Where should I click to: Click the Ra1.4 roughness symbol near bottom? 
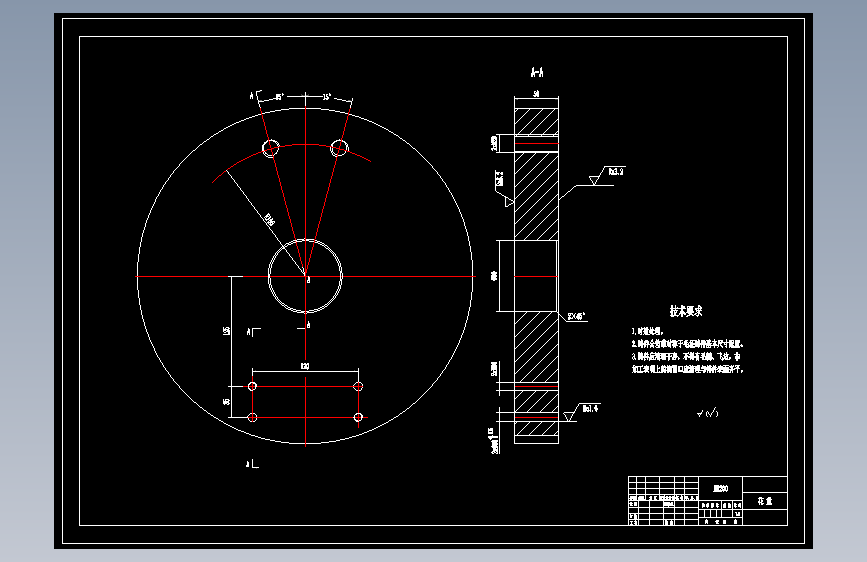583,412
